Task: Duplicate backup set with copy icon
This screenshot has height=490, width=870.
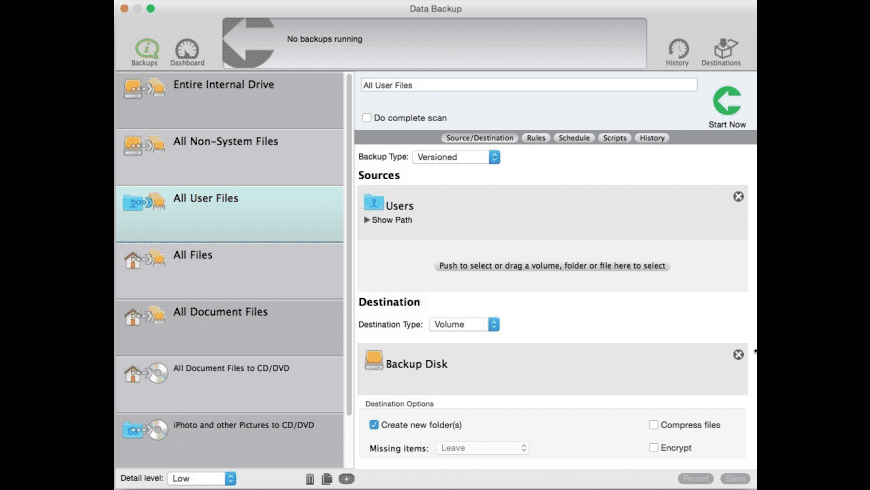Action: coord(327,478)
